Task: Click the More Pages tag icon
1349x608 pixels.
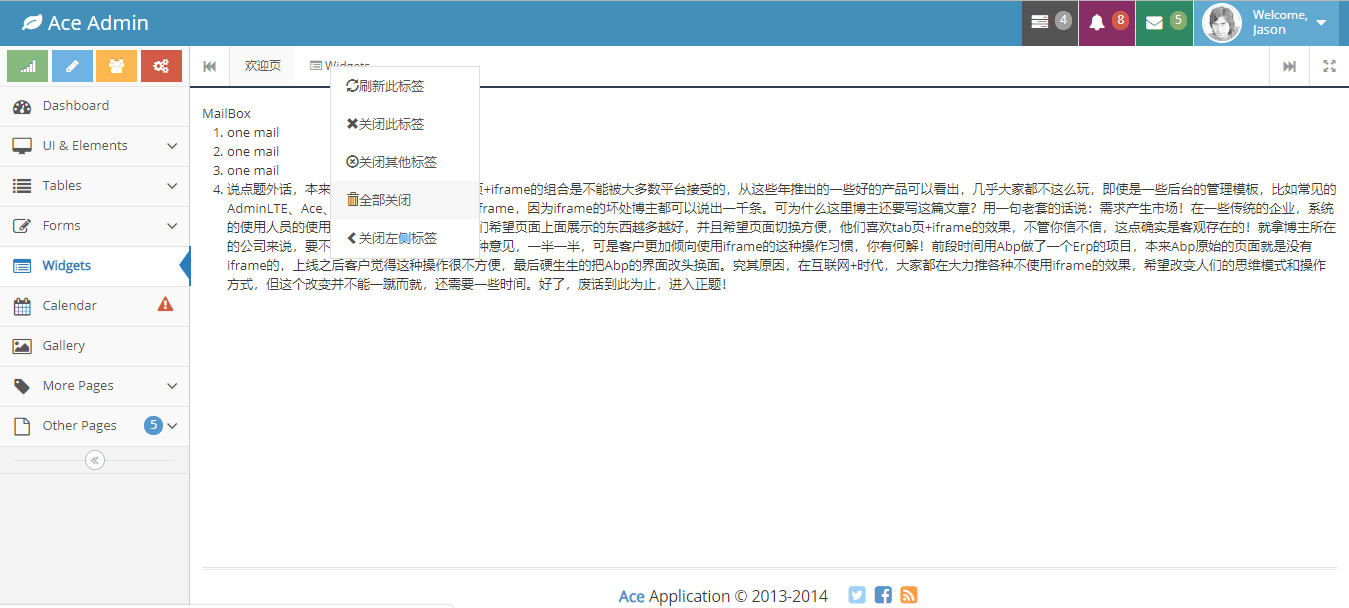Action: pos(22,386)
